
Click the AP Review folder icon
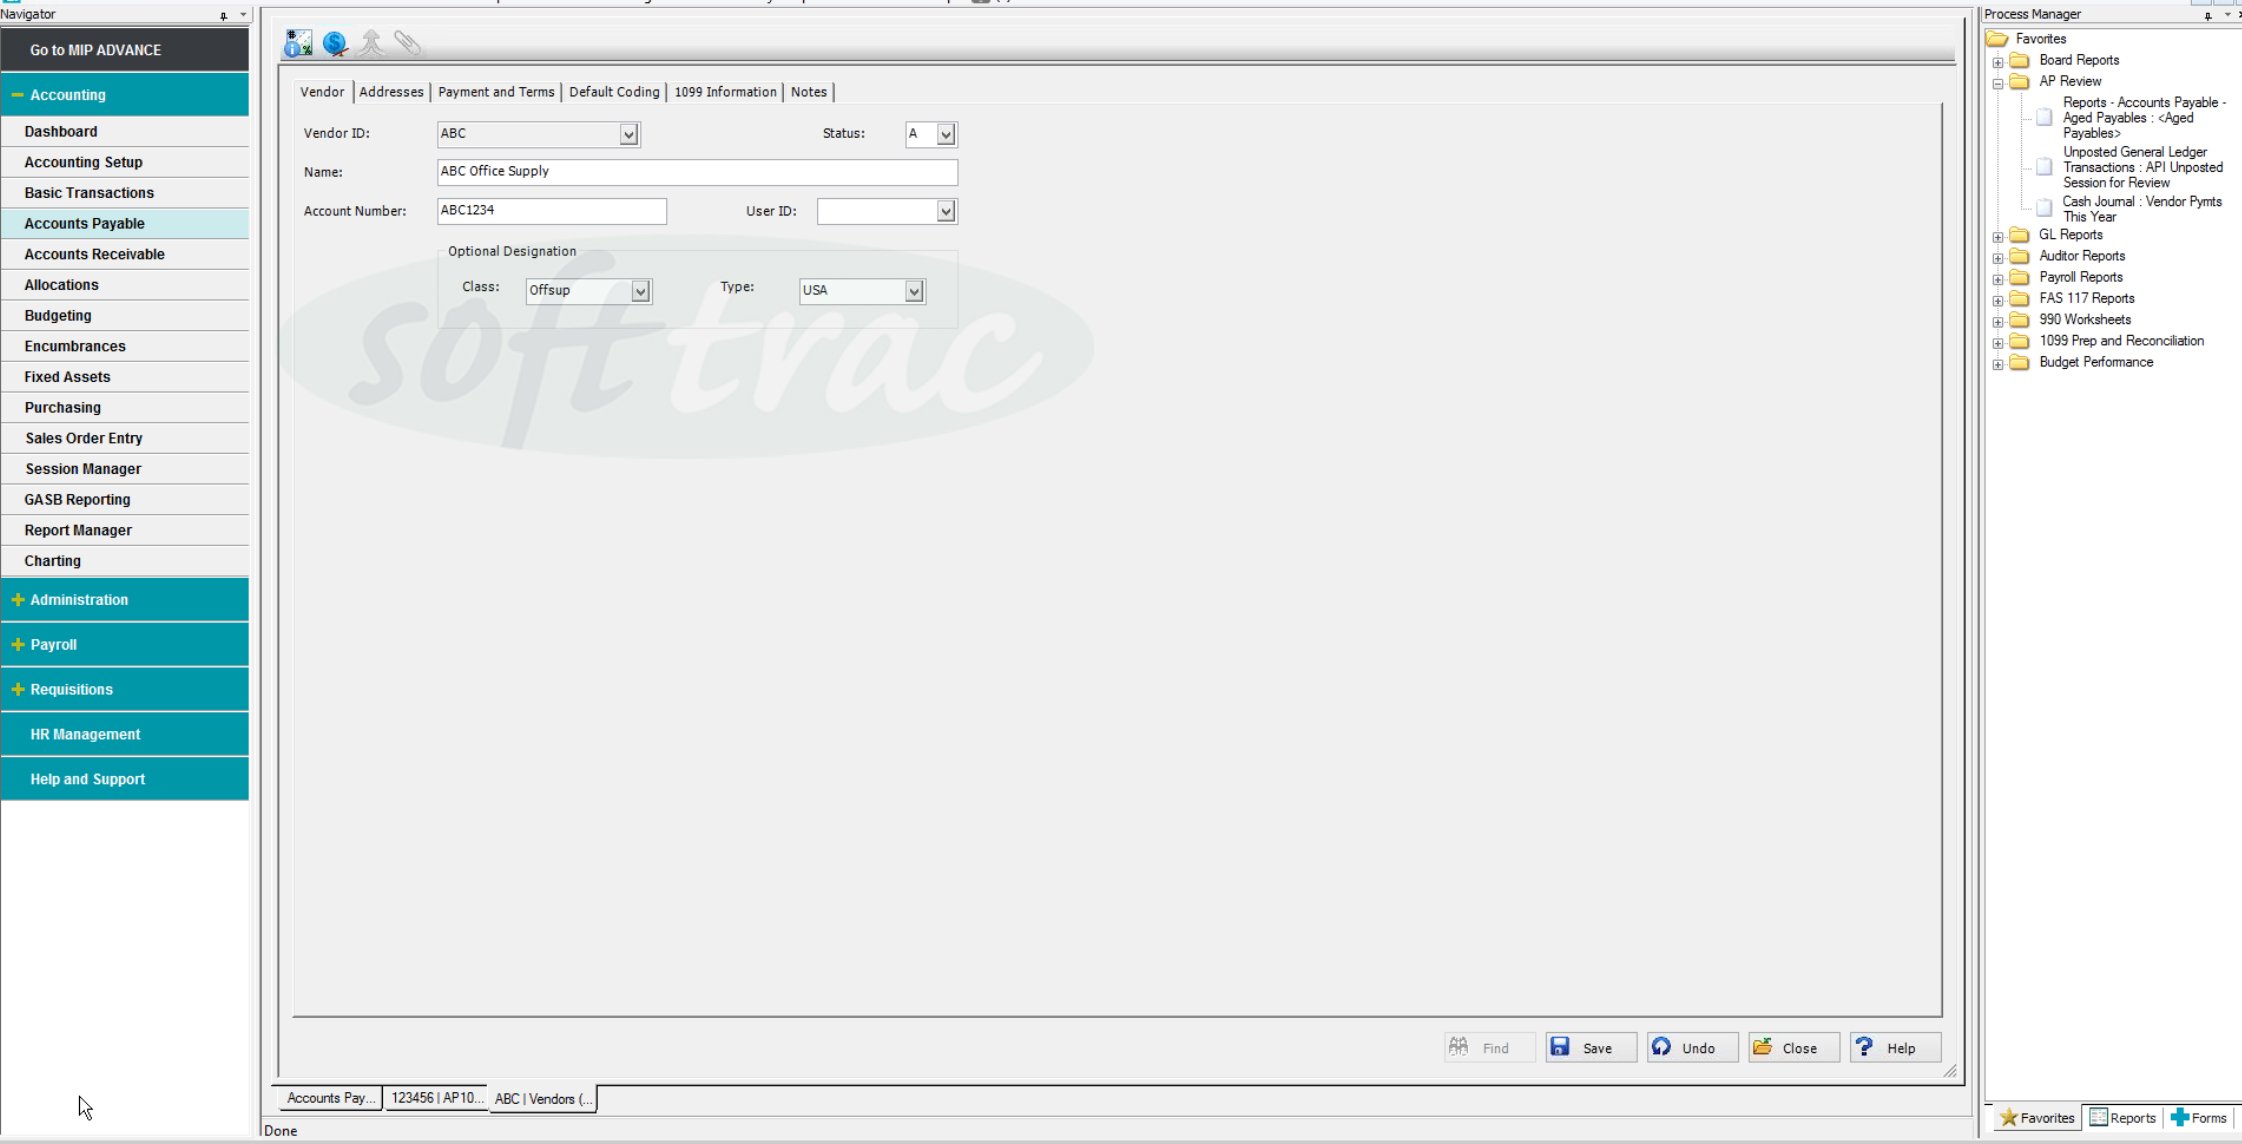(2020, 81)
